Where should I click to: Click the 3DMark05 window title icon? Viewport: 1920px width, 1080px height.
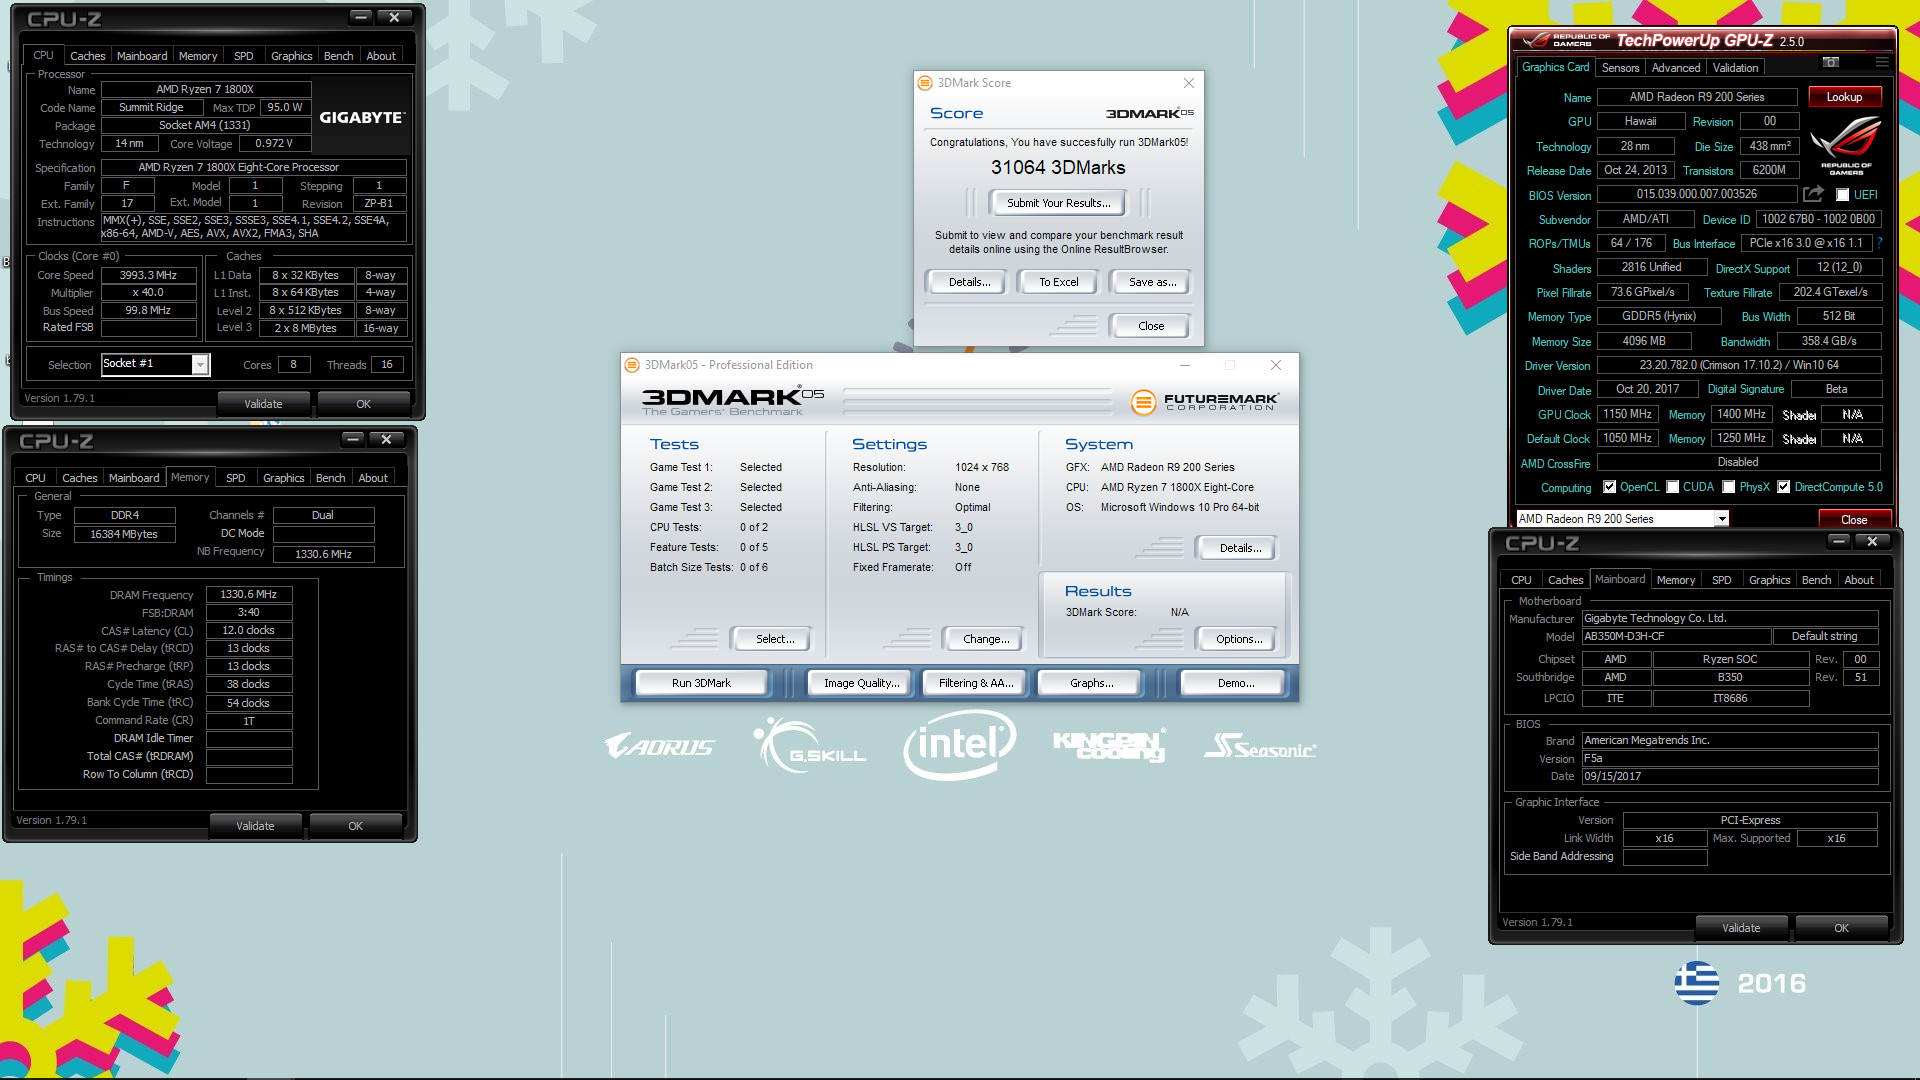632,365
